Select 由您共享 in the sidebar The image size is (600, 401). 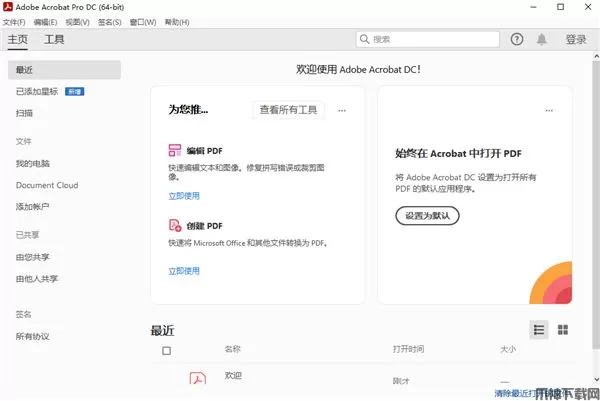[33, 257]
